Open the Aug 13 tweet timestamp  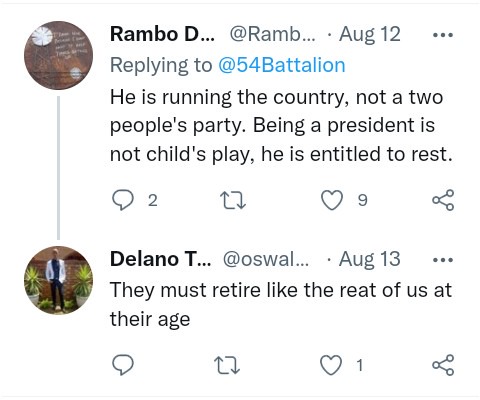tap(370, 259)
